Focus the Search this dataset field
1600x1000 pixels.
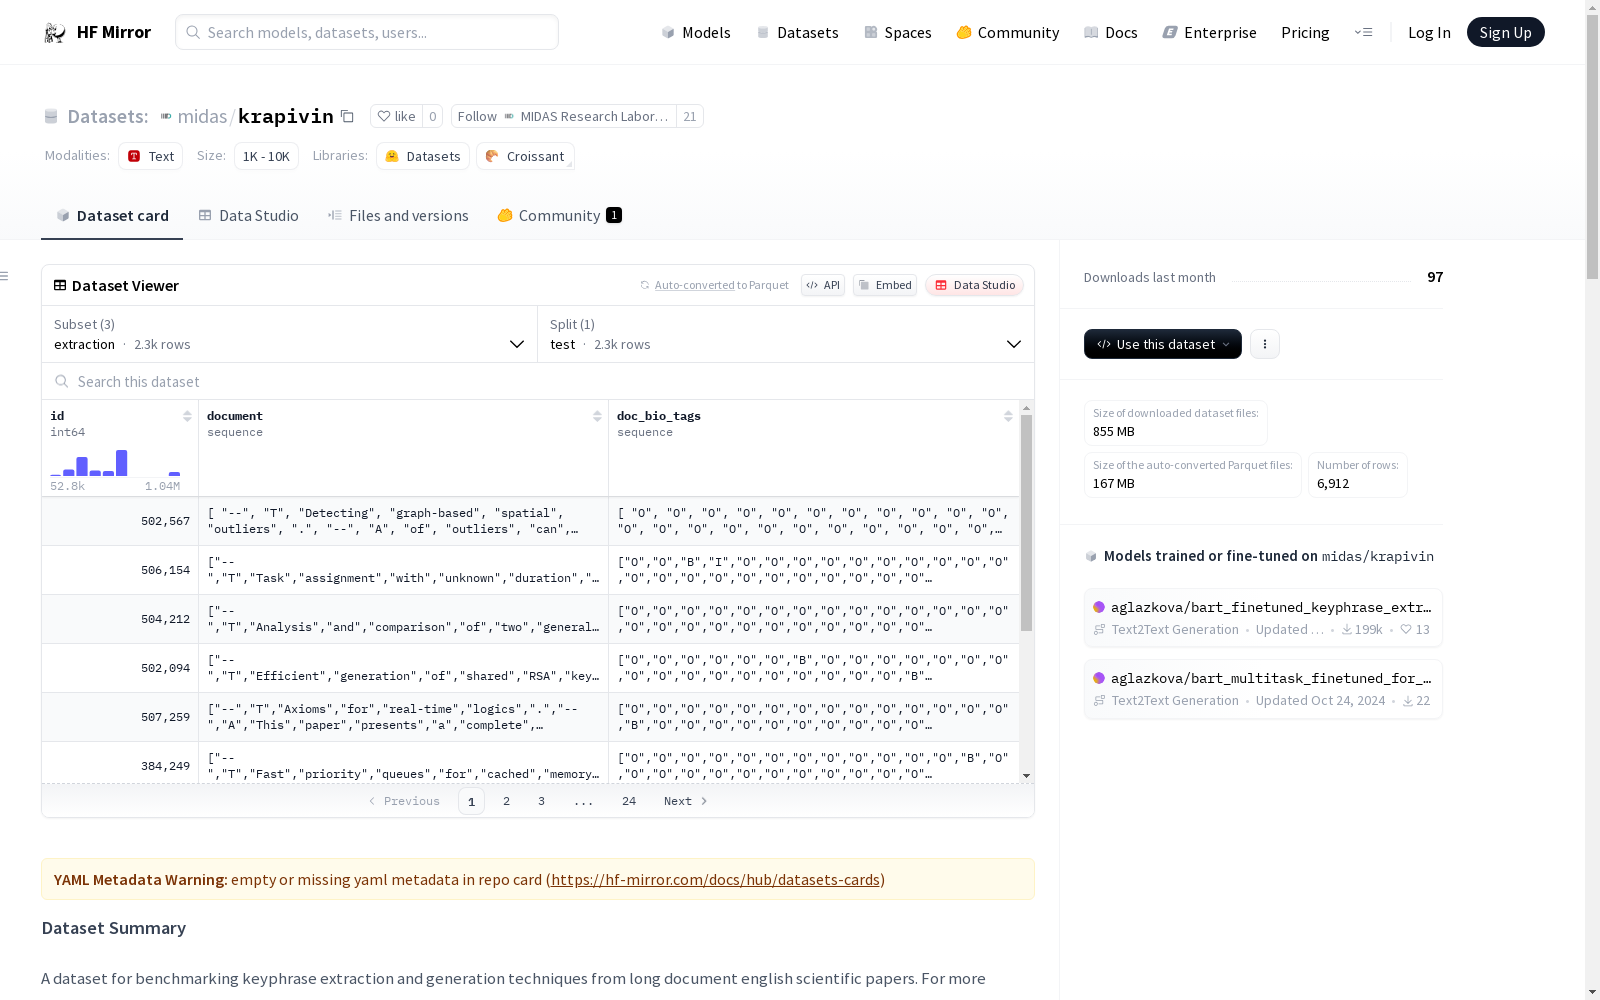[x=538, y=382]
